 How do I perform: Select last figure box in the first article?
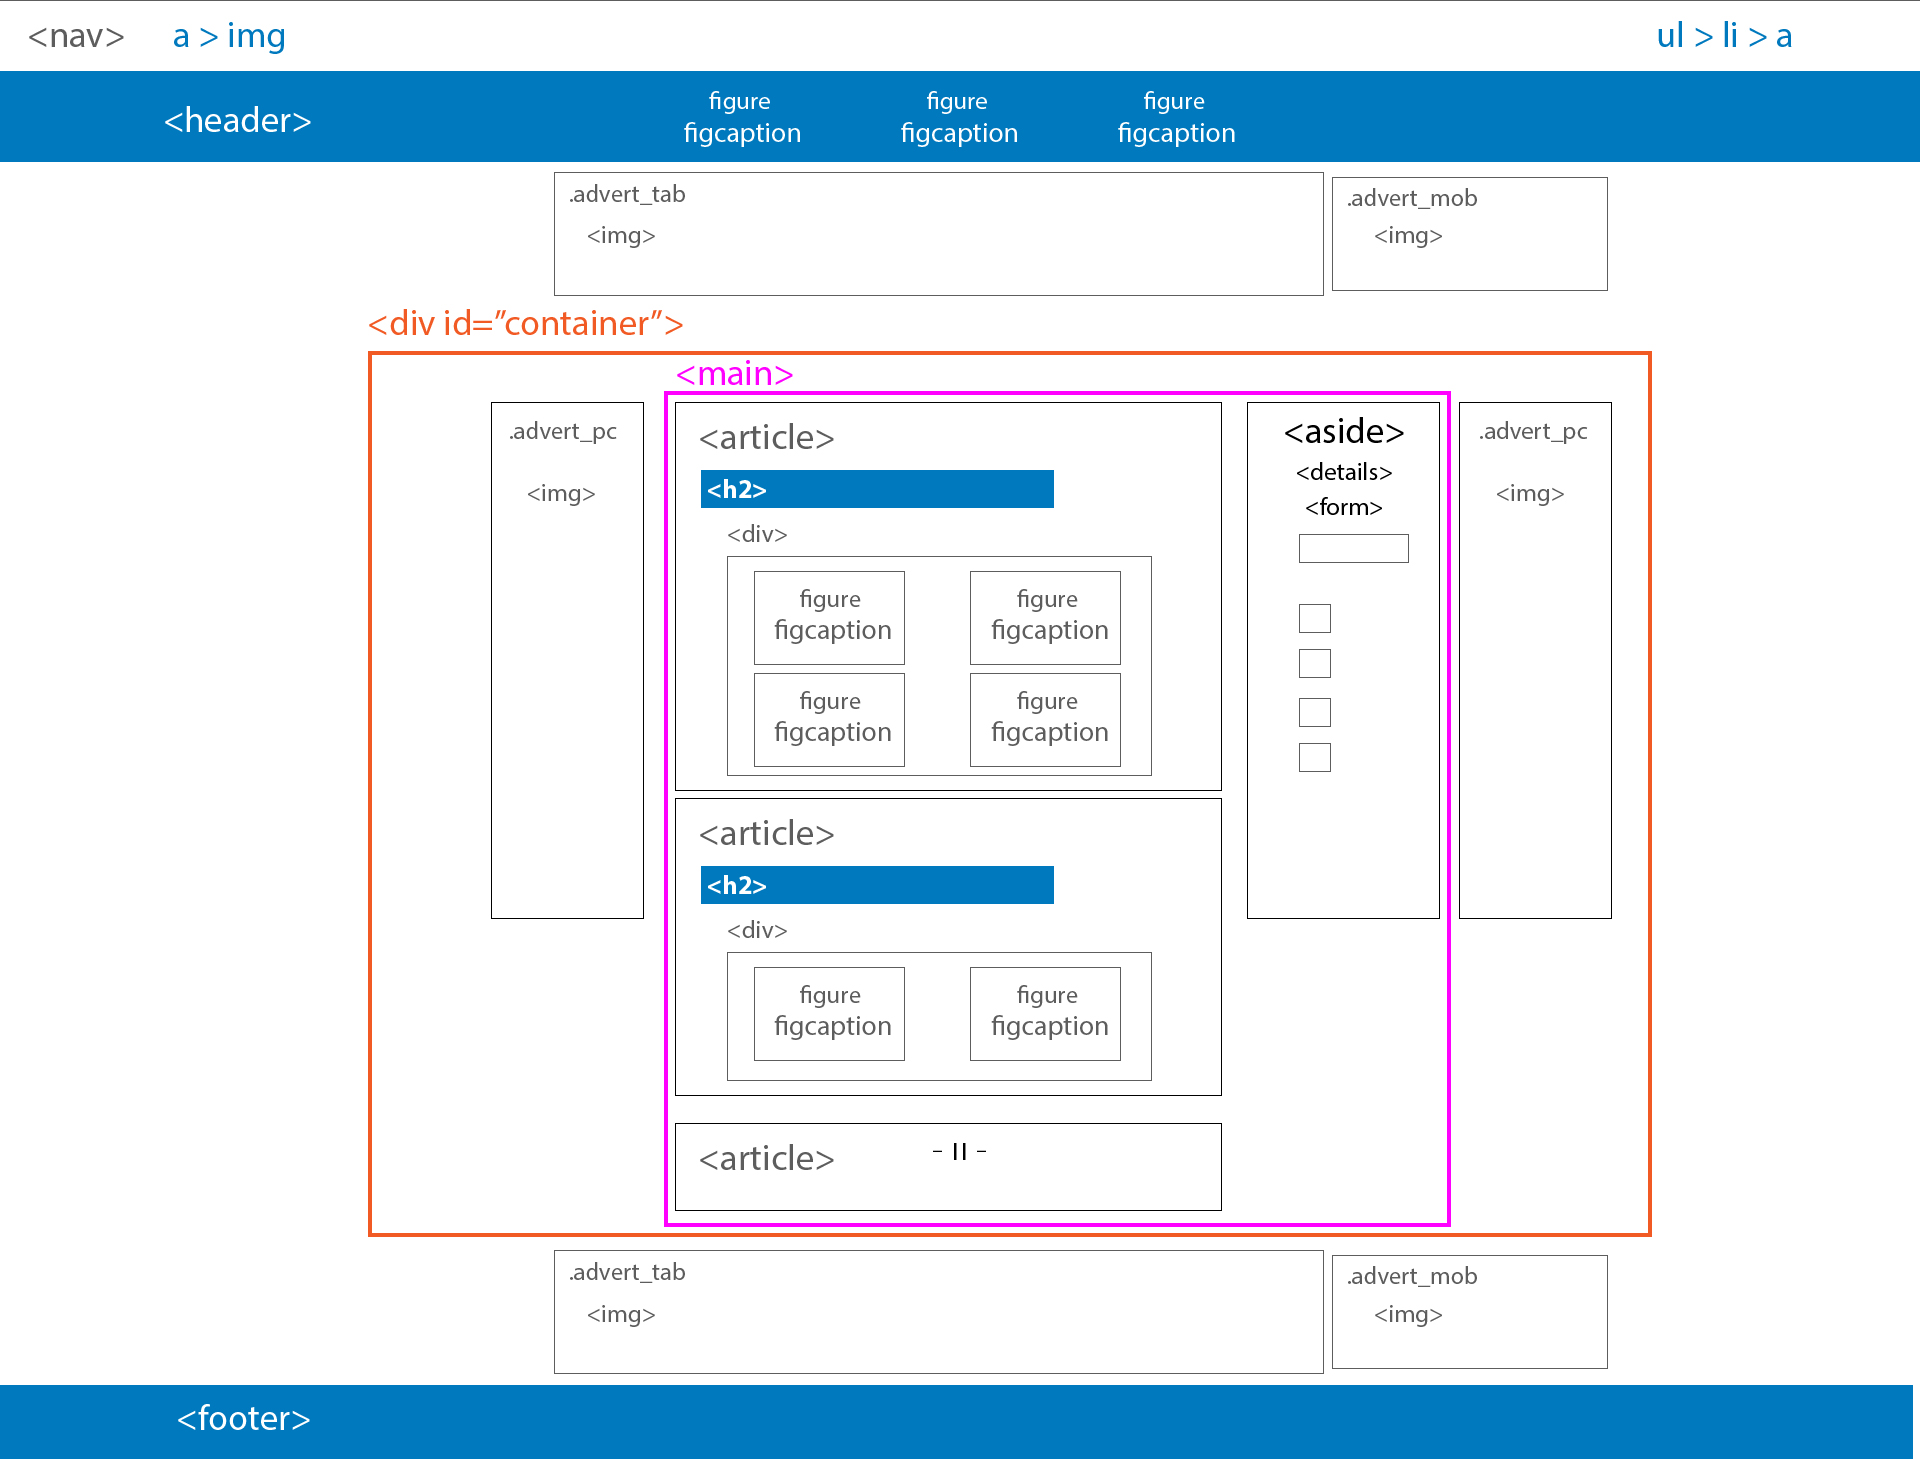[x=1045, y=720]
